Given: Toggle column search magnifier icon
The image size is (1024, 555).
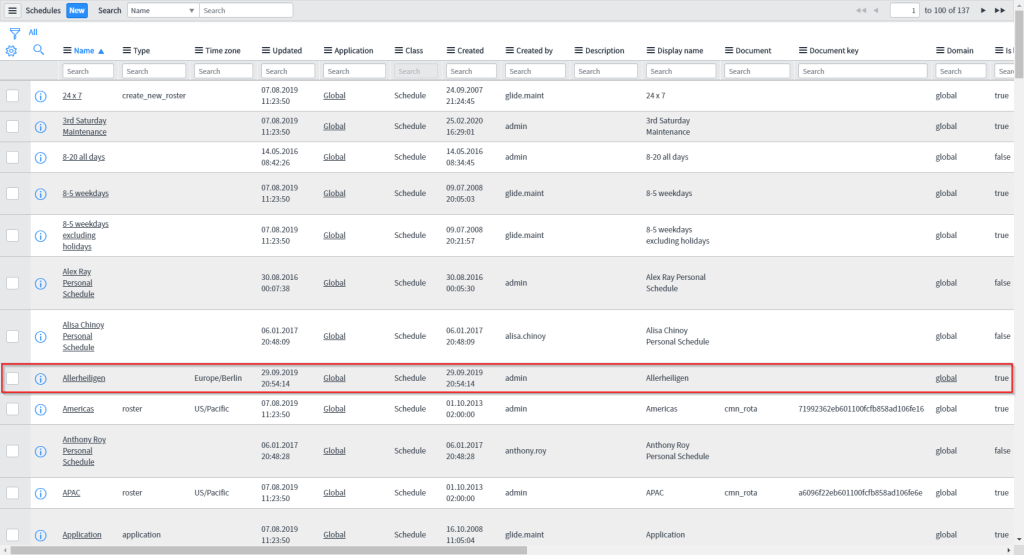Looking at the screenshot, I should pos(39,50).
